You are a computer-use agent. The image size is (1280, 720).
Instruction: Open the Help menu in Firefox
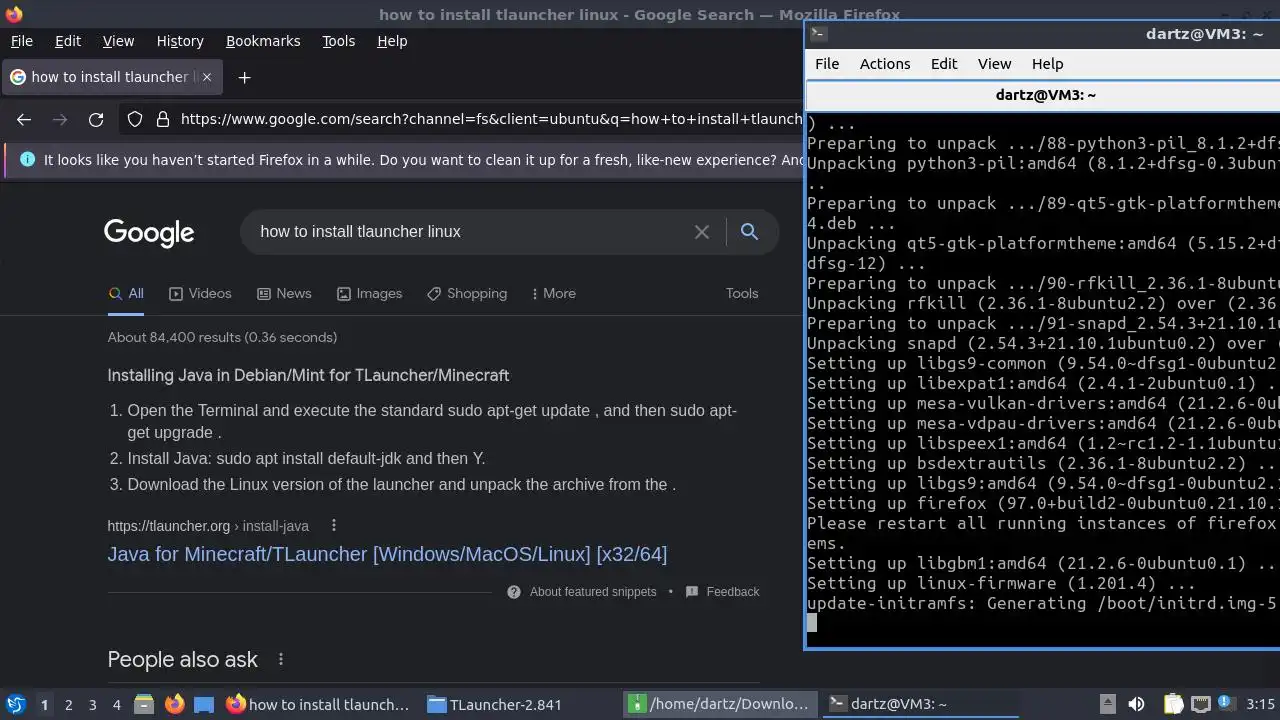[x=392, y=41]
